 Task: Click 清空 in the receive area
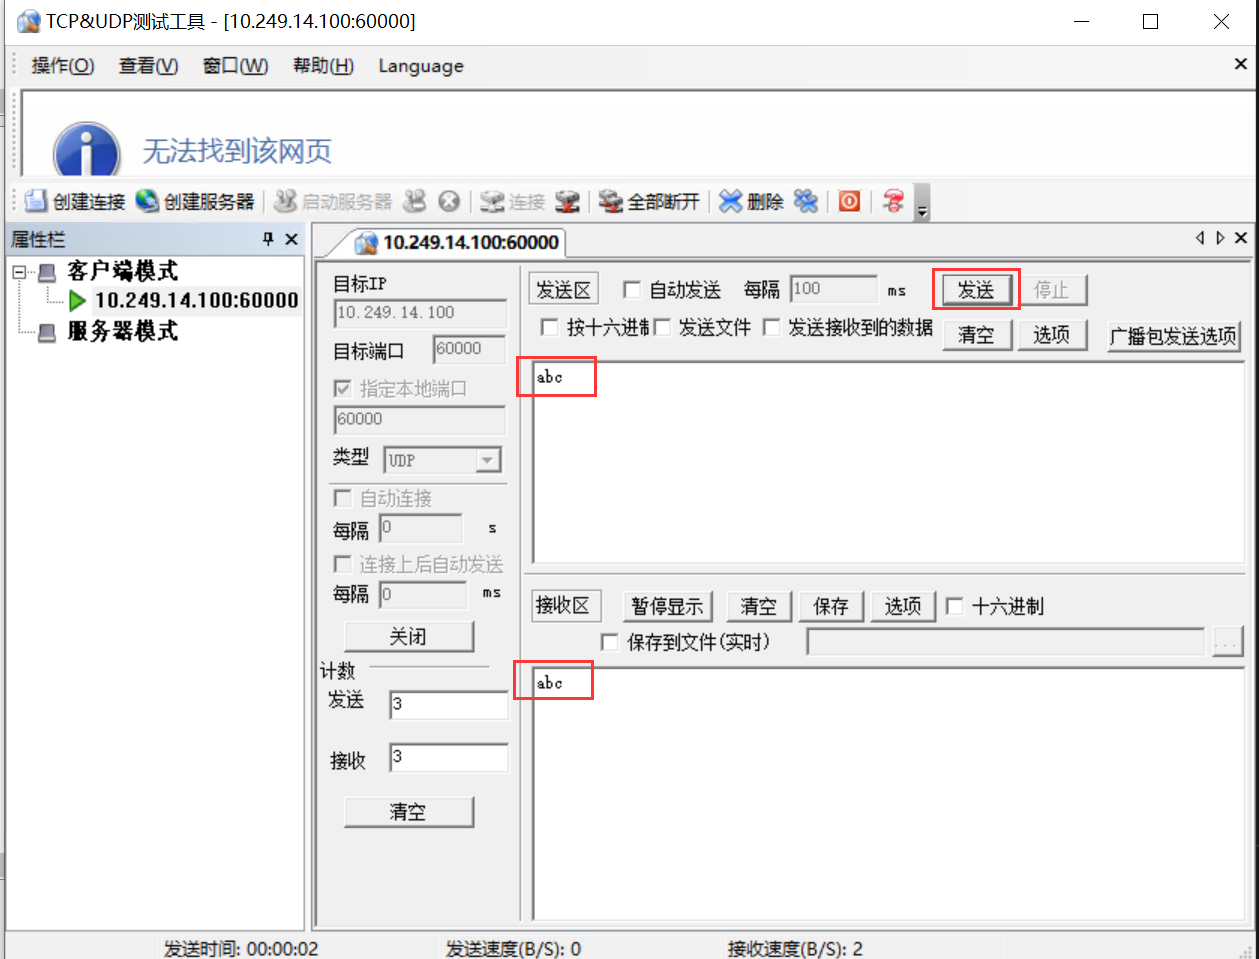(758, 606)
